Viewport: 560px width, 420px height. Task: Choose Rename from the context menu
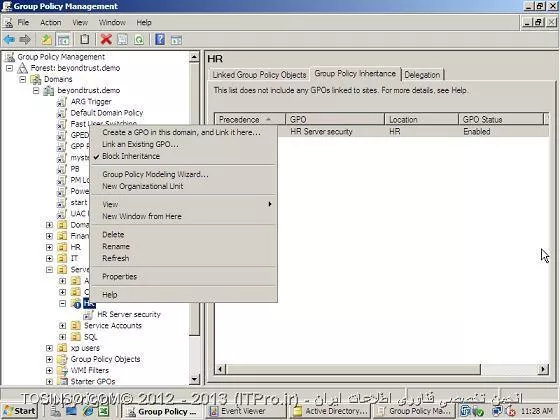coord(184,246)
